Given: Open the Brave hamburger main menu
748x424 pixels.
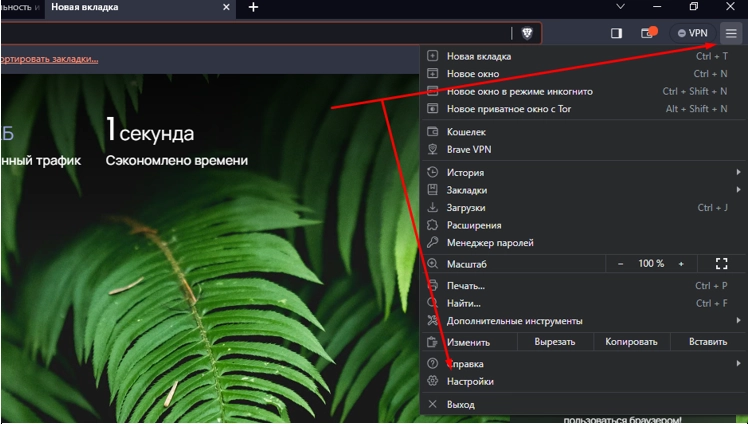Looking at the screenshot, I should pos(731,33).
